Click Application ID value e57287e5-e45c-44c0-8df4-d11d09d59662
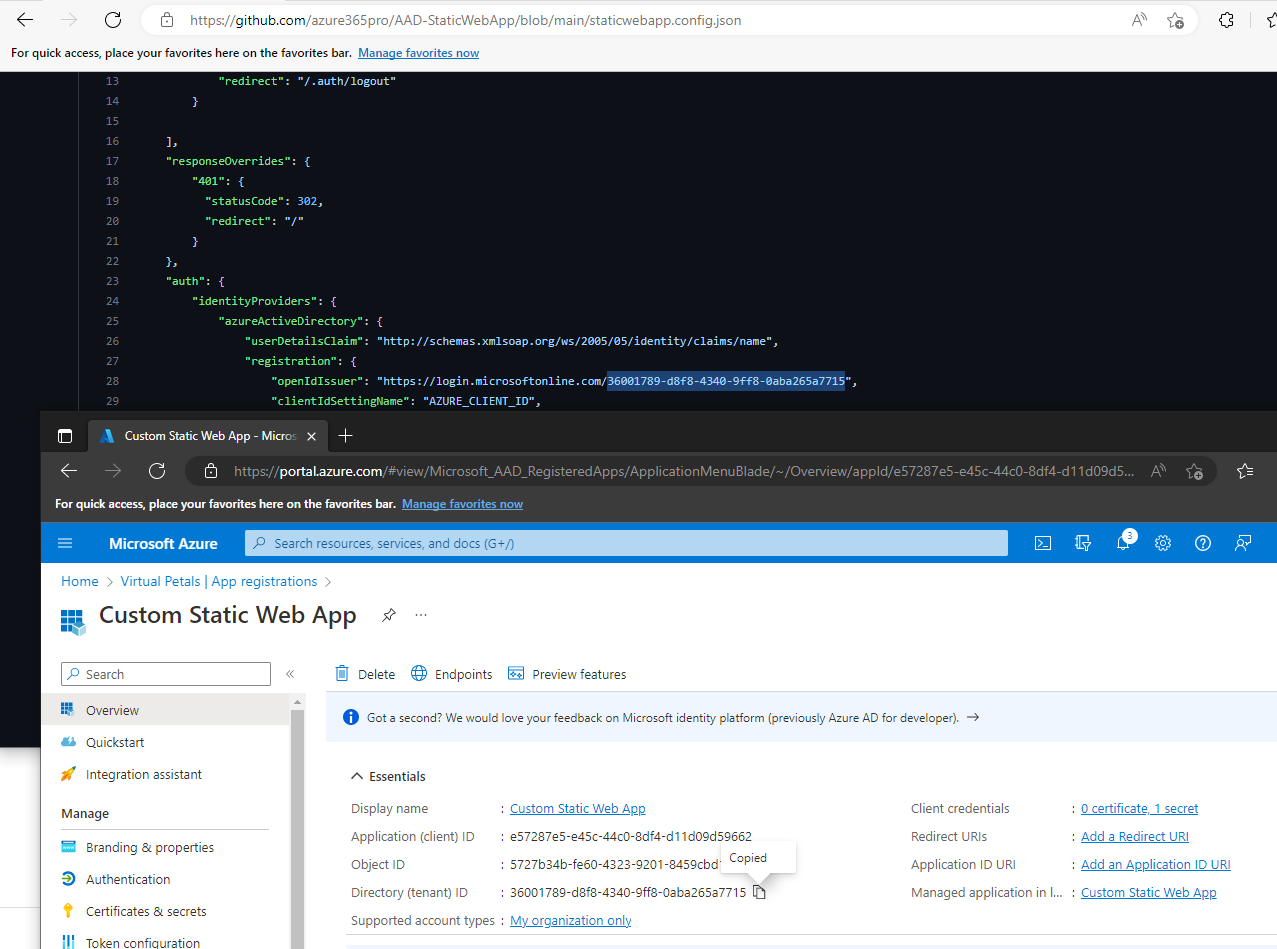 coord(630,836)
